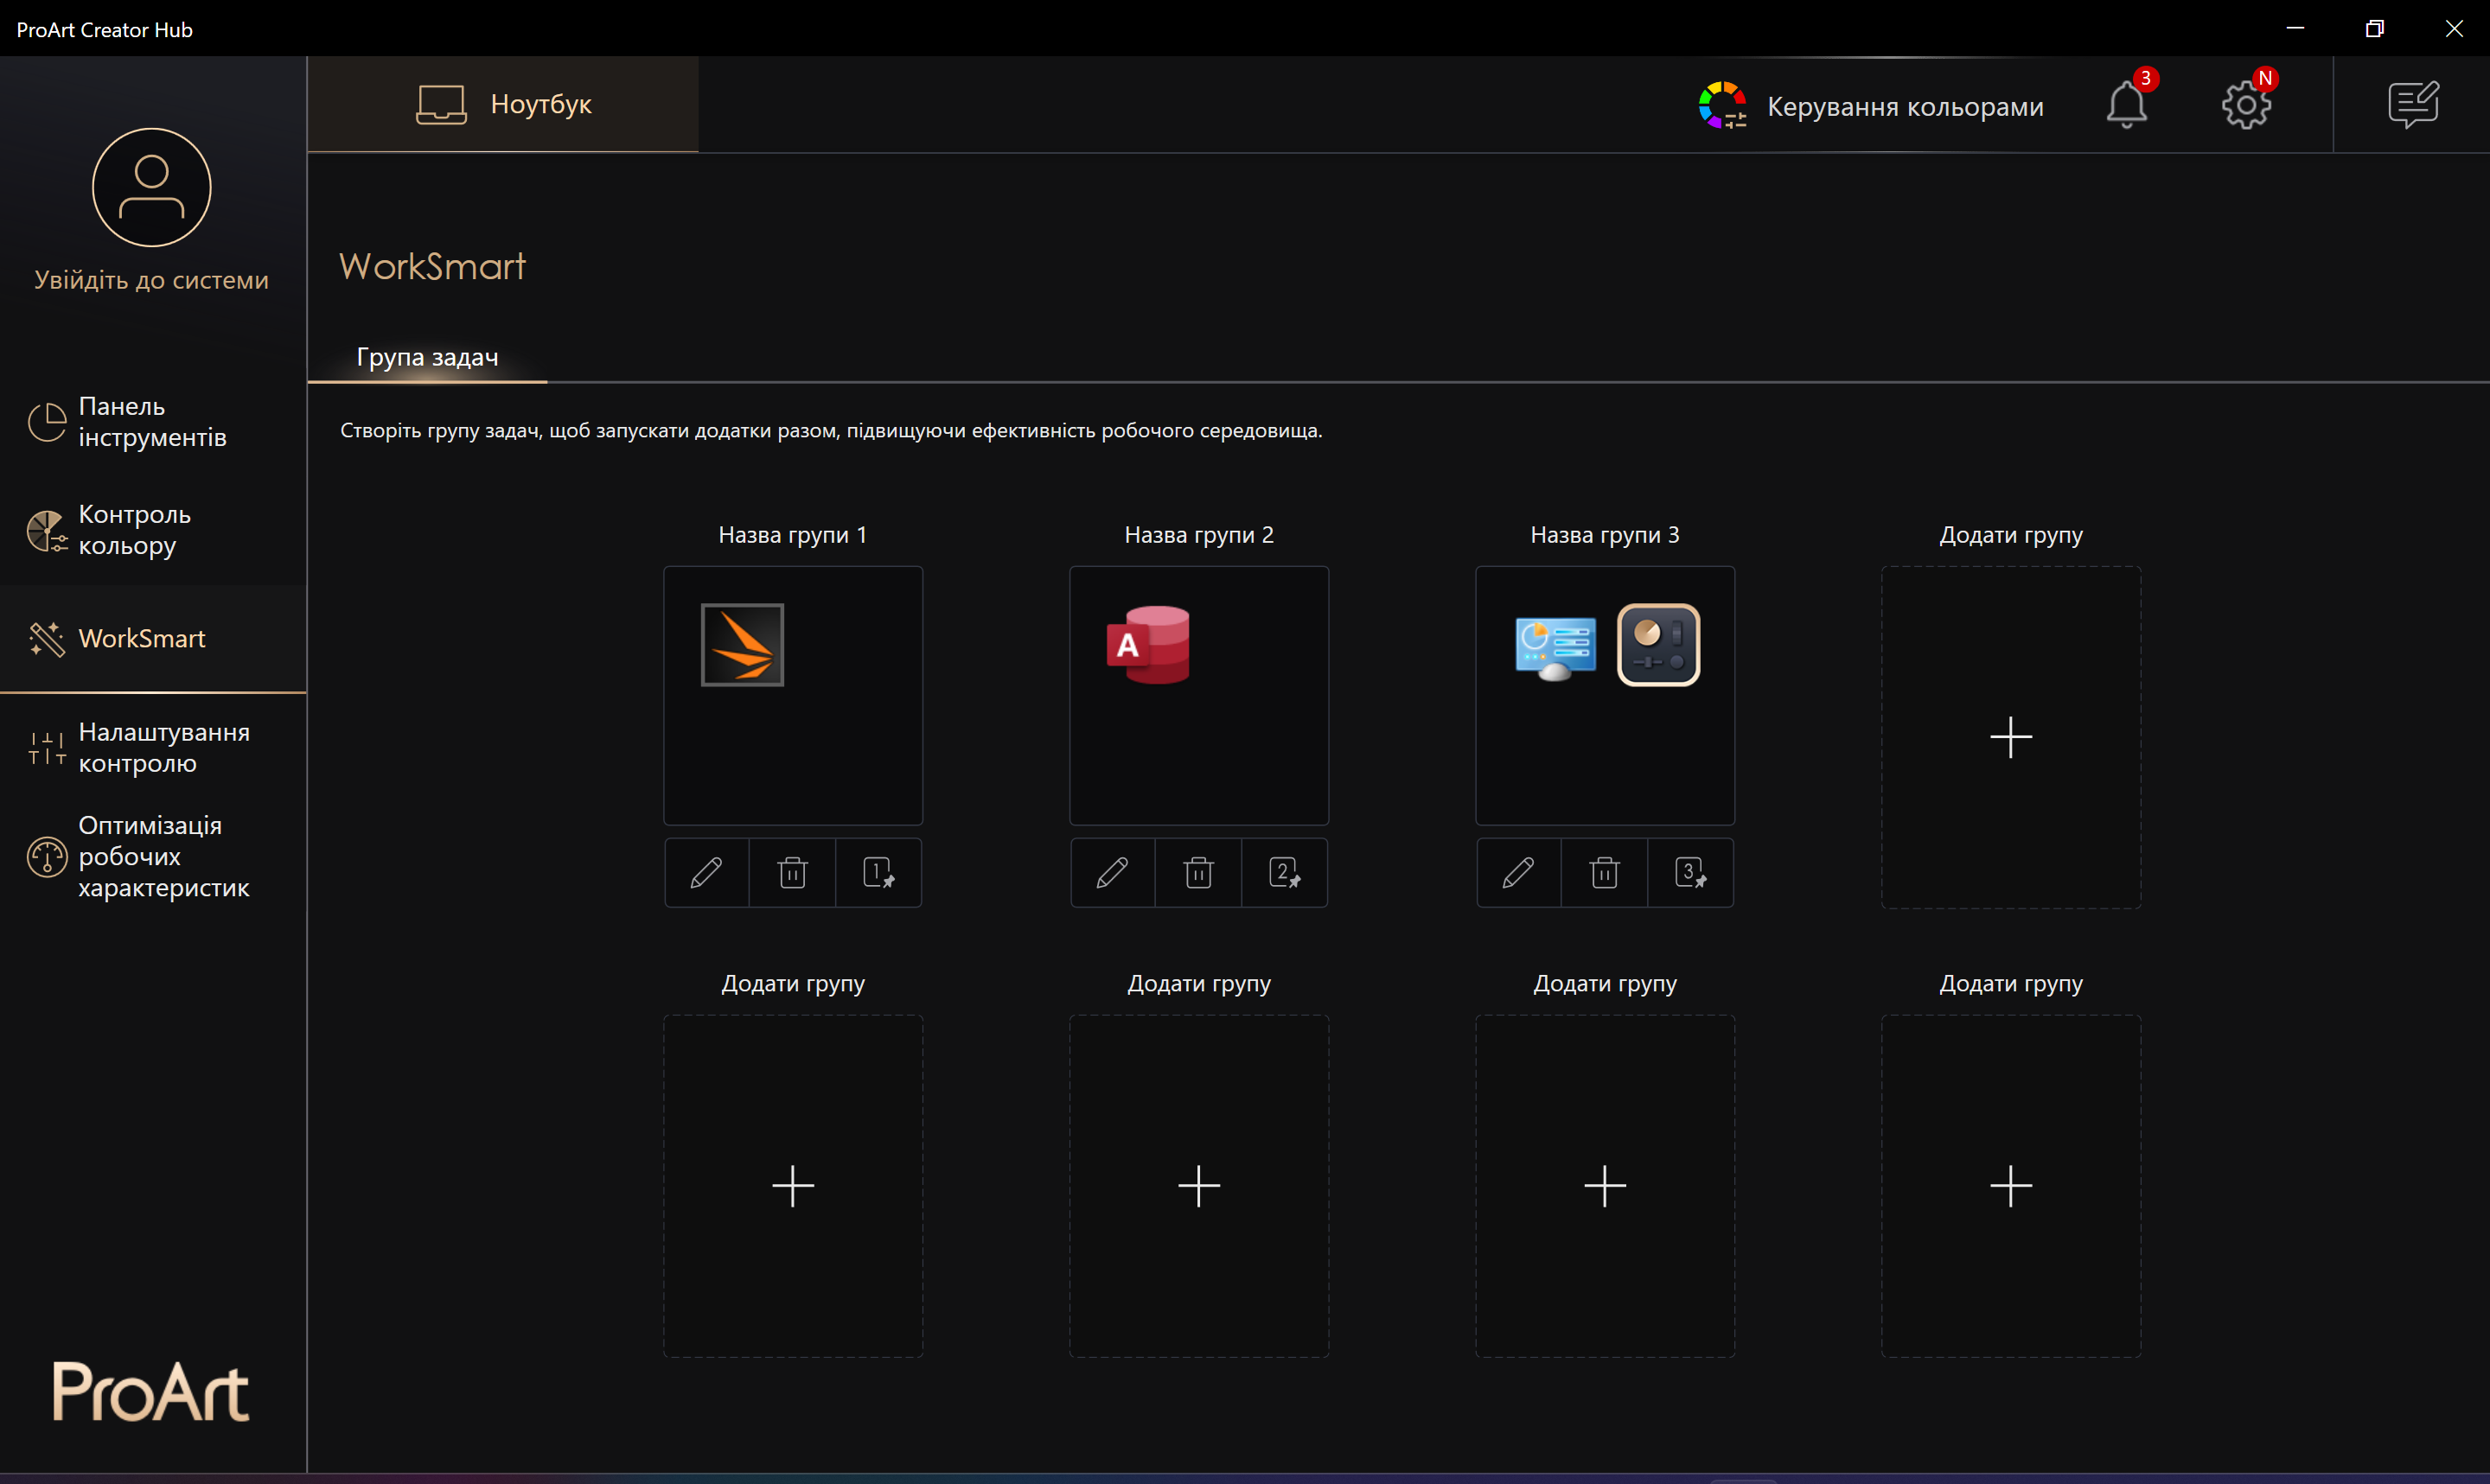Click the Microsoft Access icon in group 2
This screenshot has height=1484, width=2490.
click(x=1148, y=645)
